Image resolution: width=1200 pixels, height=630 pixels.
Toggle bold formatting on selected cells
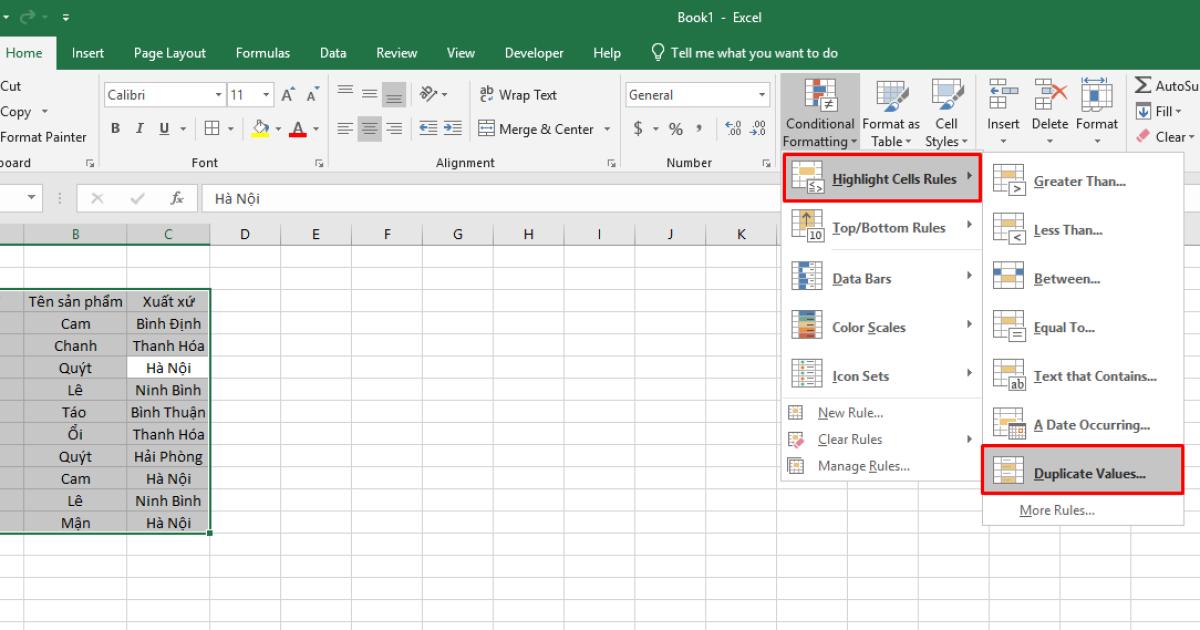(x=115, y=128)
